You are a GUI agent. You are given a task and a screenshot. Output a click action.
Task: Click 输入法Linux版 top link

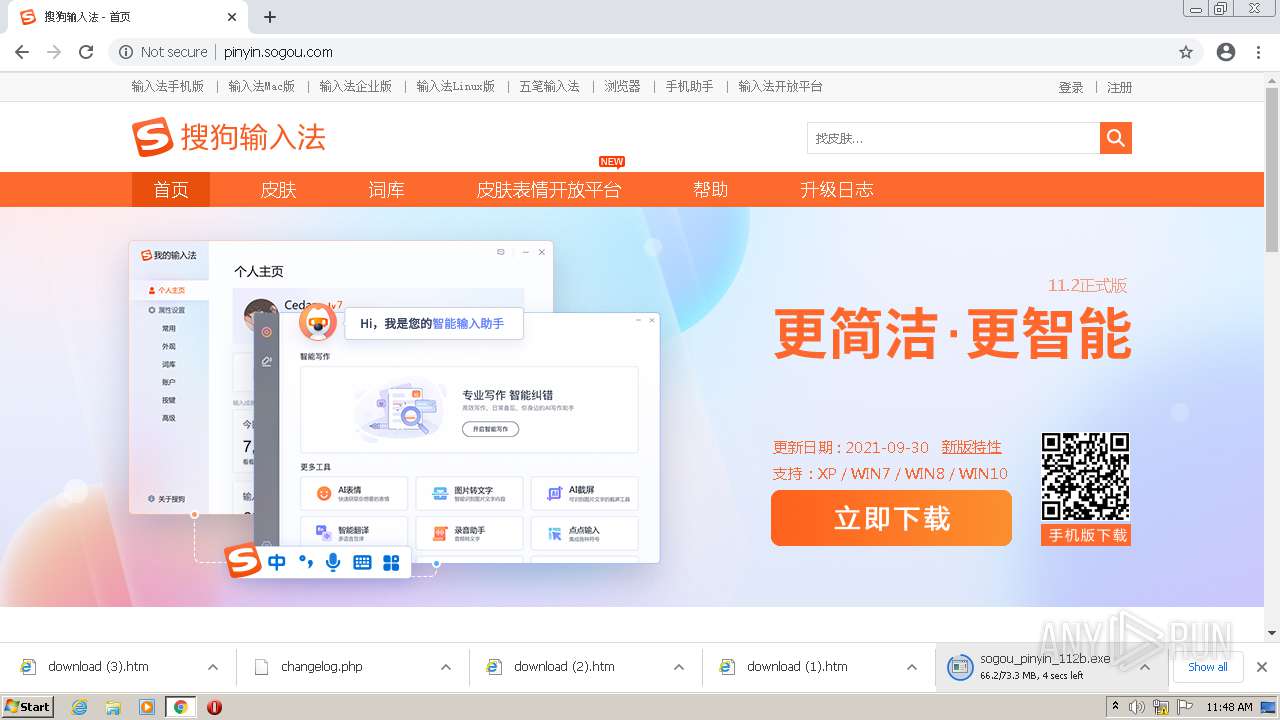[x=455, y=86]
